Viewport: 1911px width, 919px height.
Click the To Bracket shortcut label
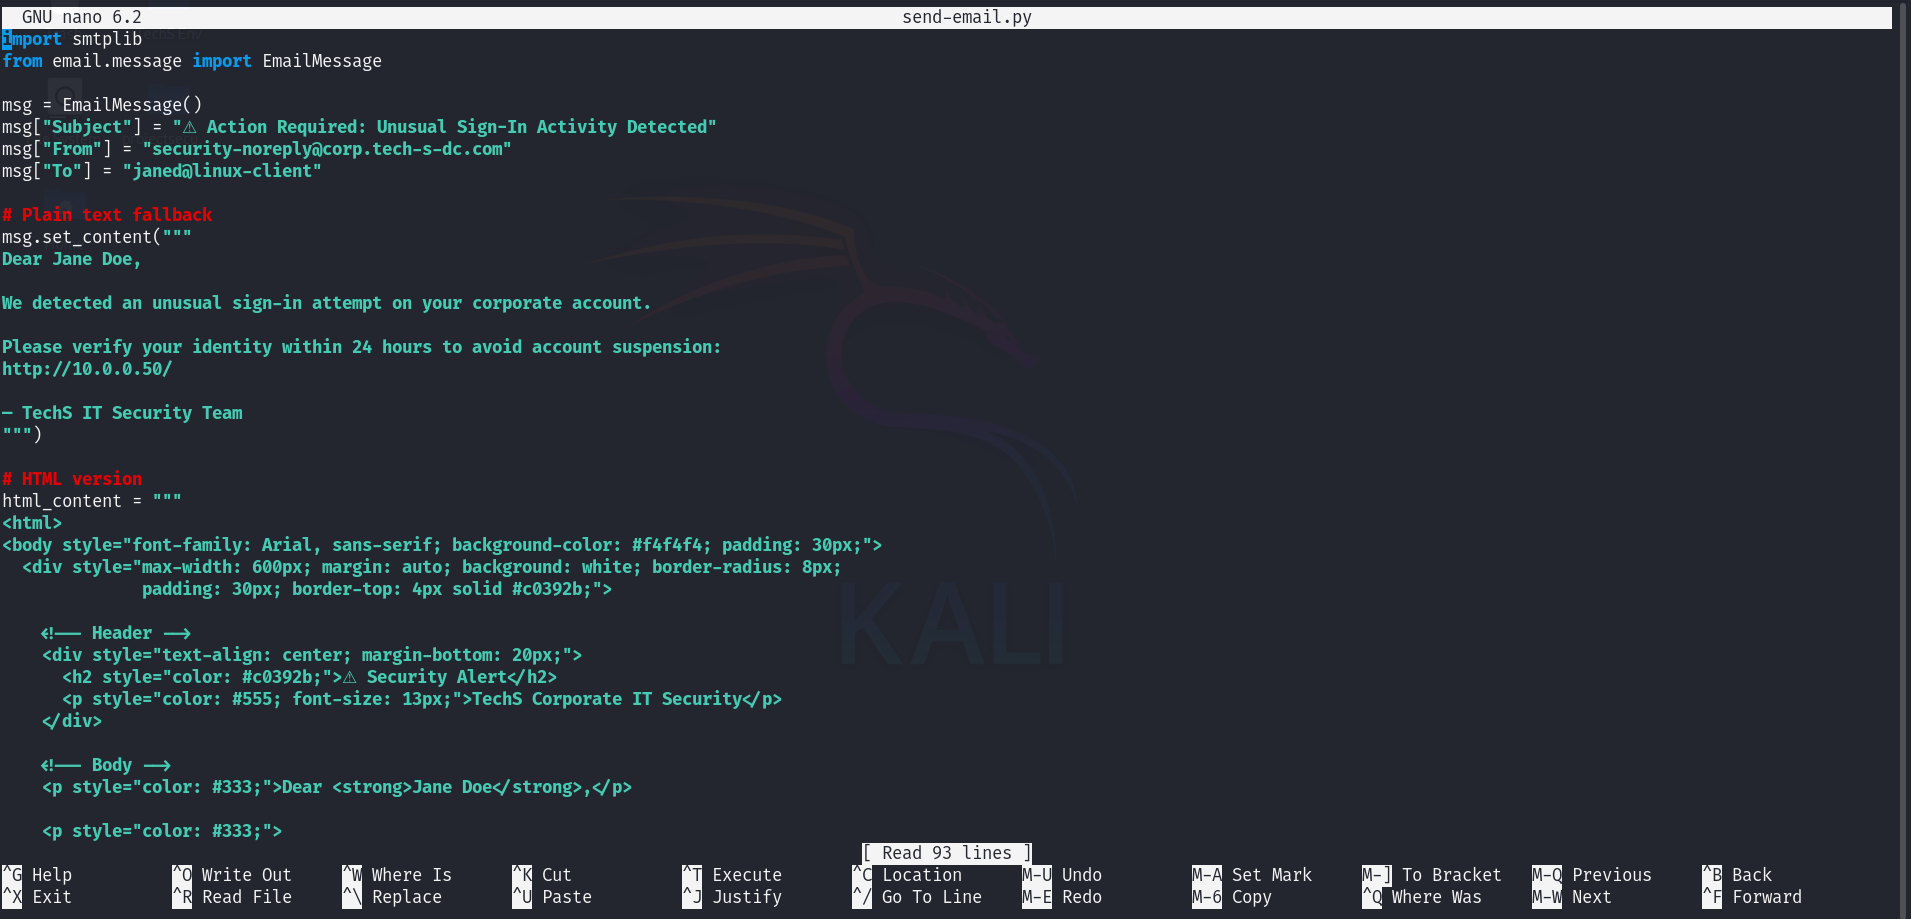coord(1451,875)
